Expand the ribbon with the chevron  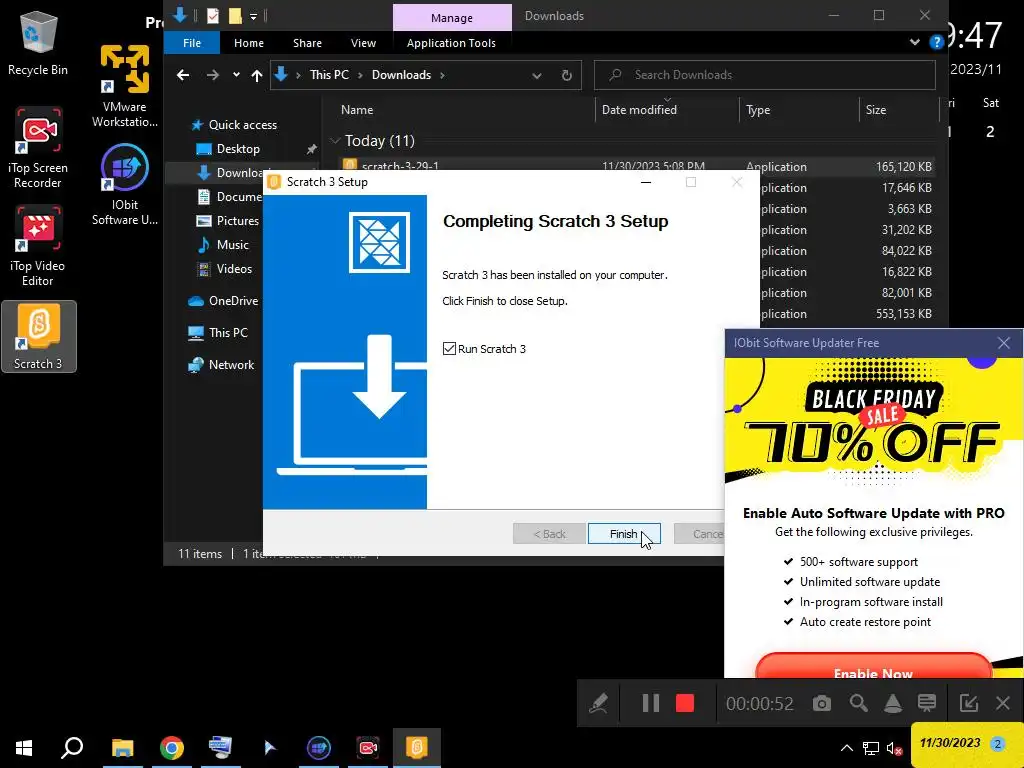point(914,42)
